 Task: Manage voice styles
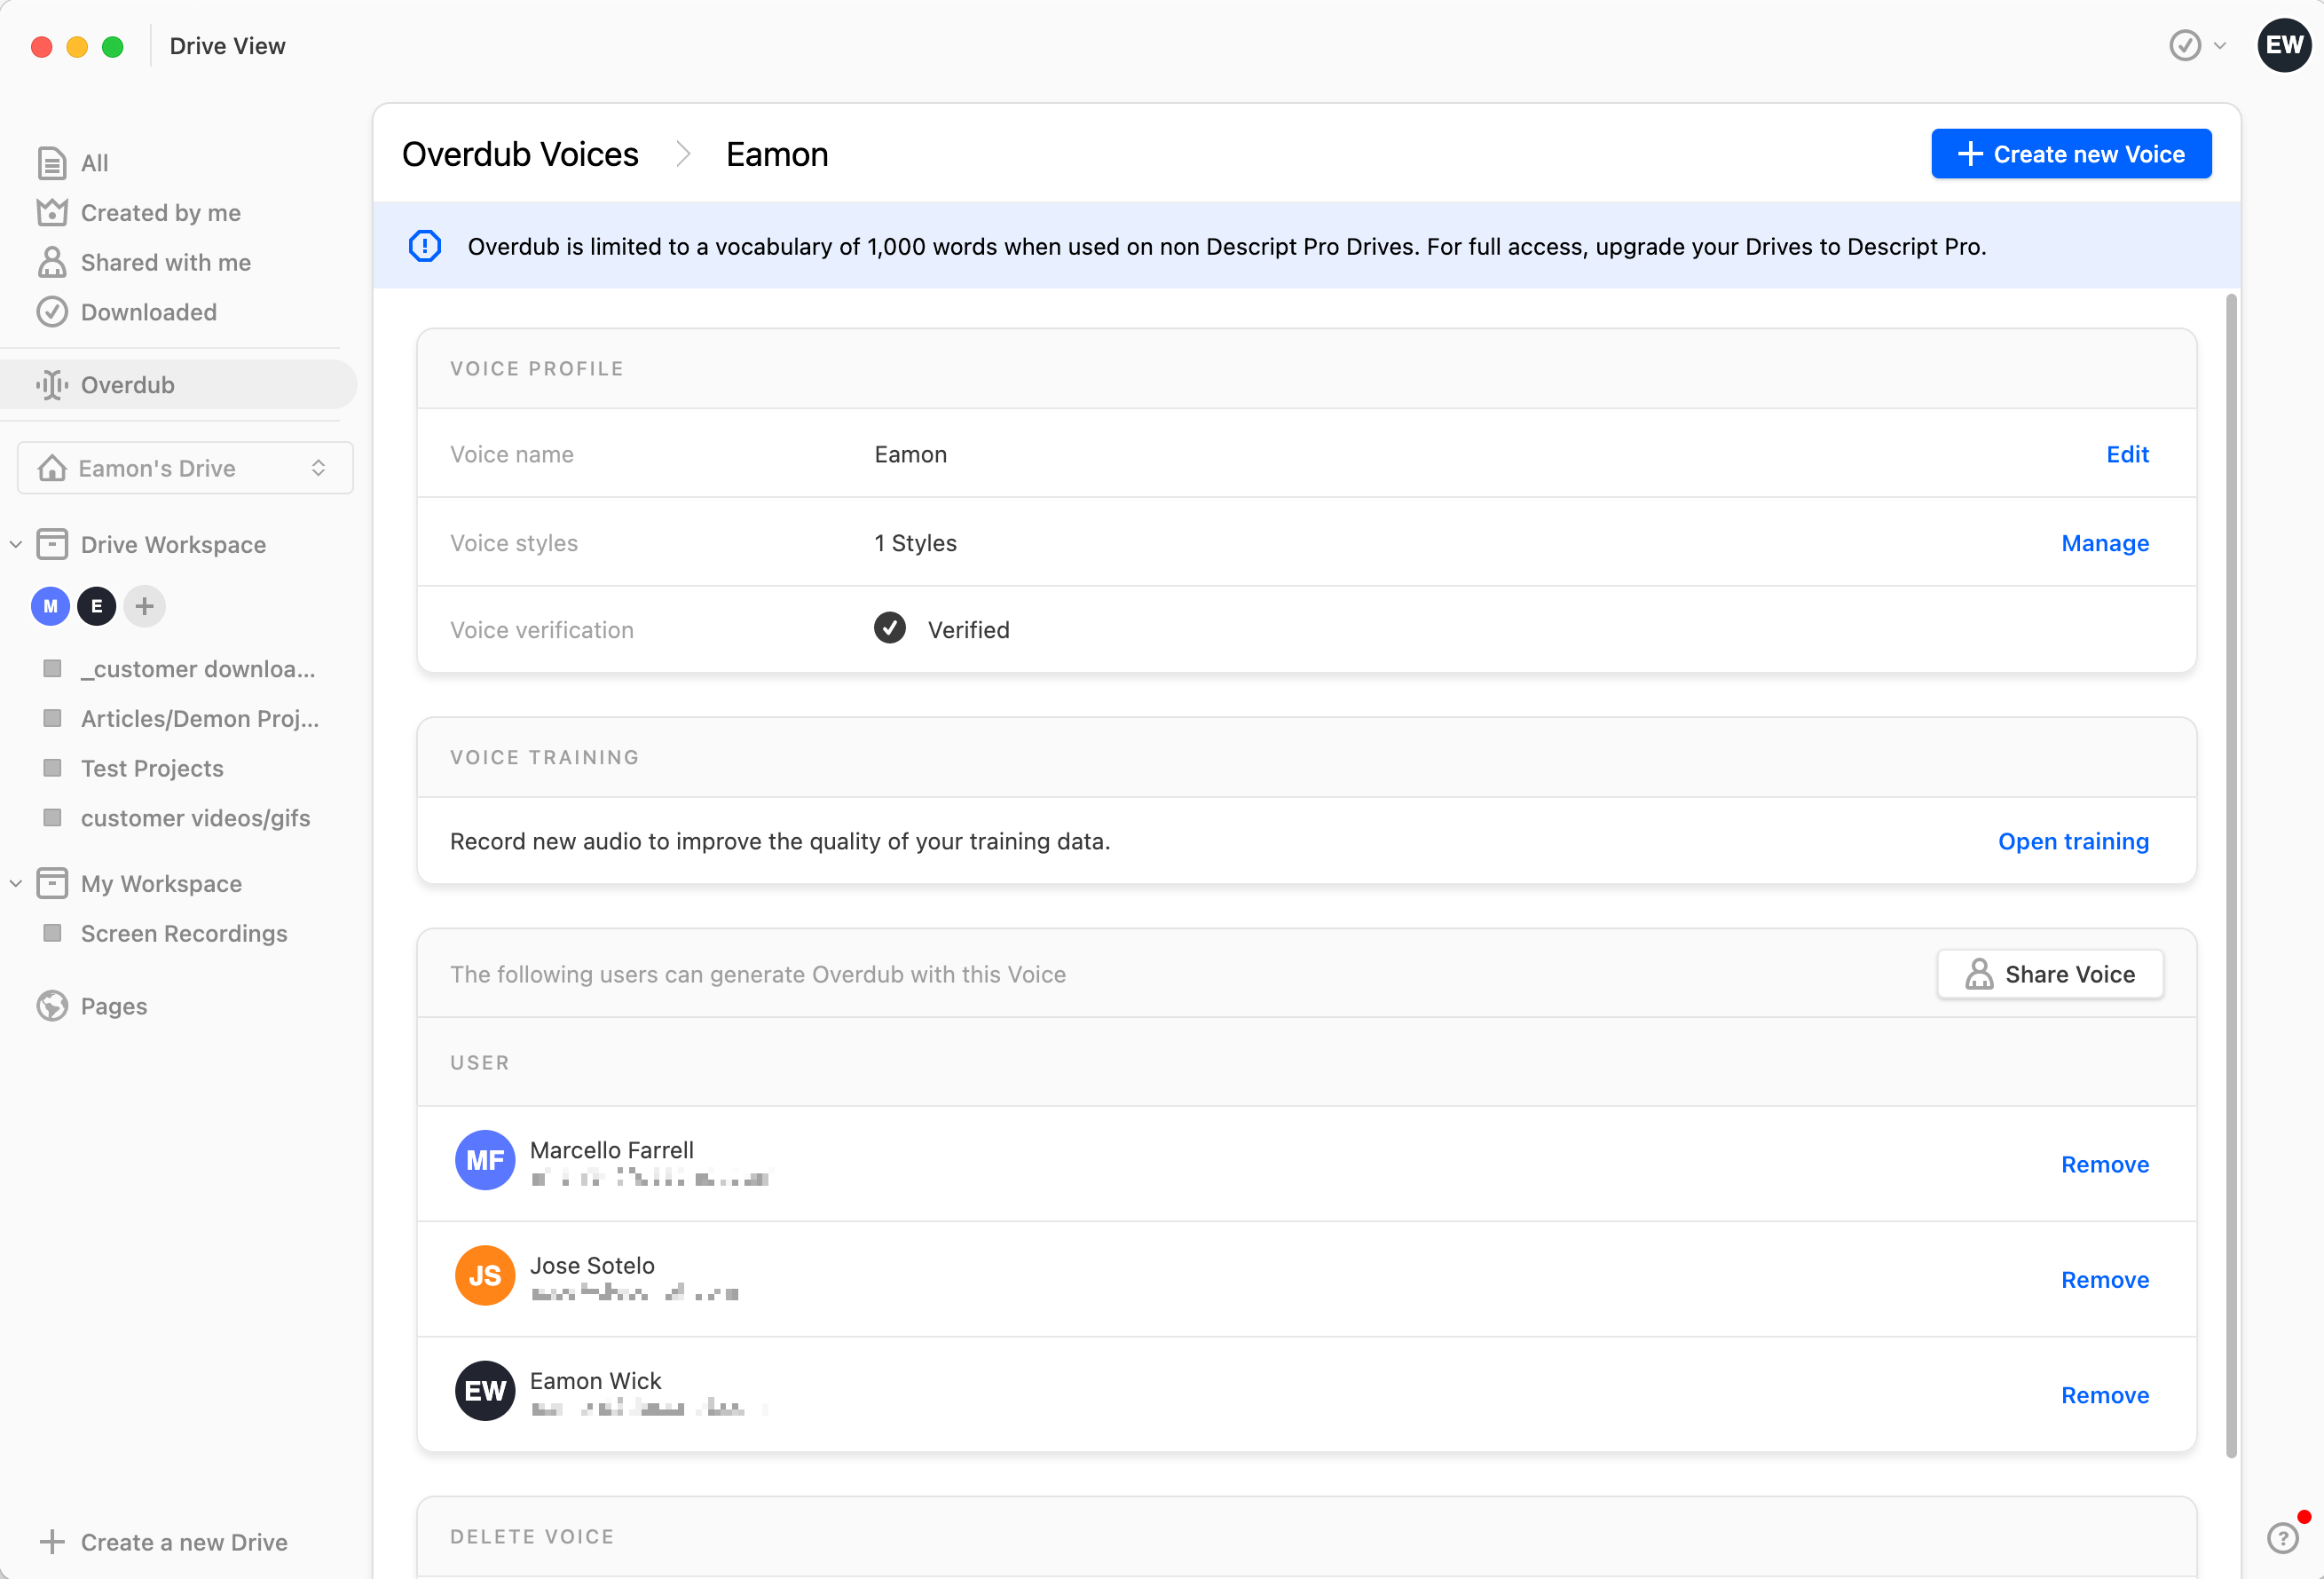click(x=2105, y=543)
